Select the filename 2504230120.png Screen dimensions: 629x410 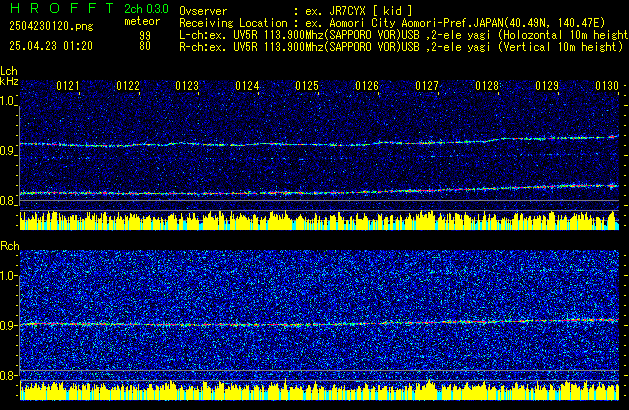click(x=51, y=26)
